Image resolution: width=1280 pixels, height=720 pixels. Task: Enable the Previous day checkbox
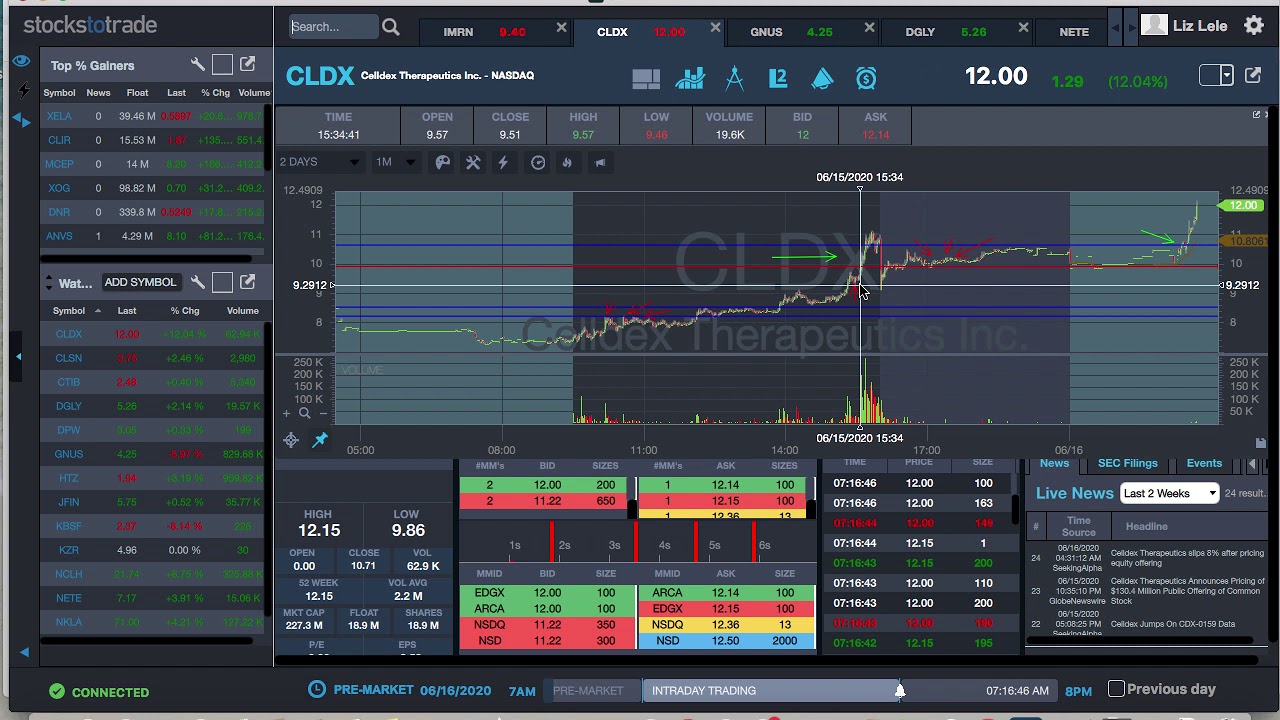click(x=1116, y=688)
